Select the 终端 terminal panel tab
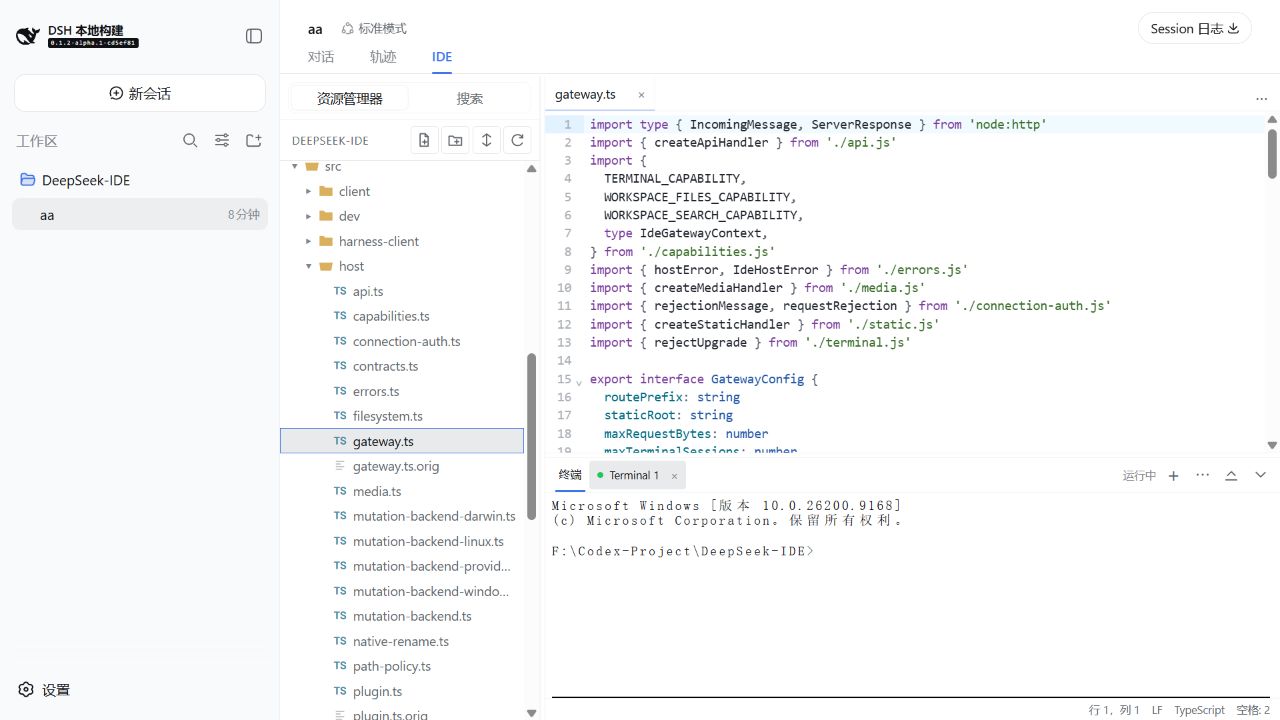Image resolution: width=1280 pixels, height=720 pixels. click(x=570, y=475)
